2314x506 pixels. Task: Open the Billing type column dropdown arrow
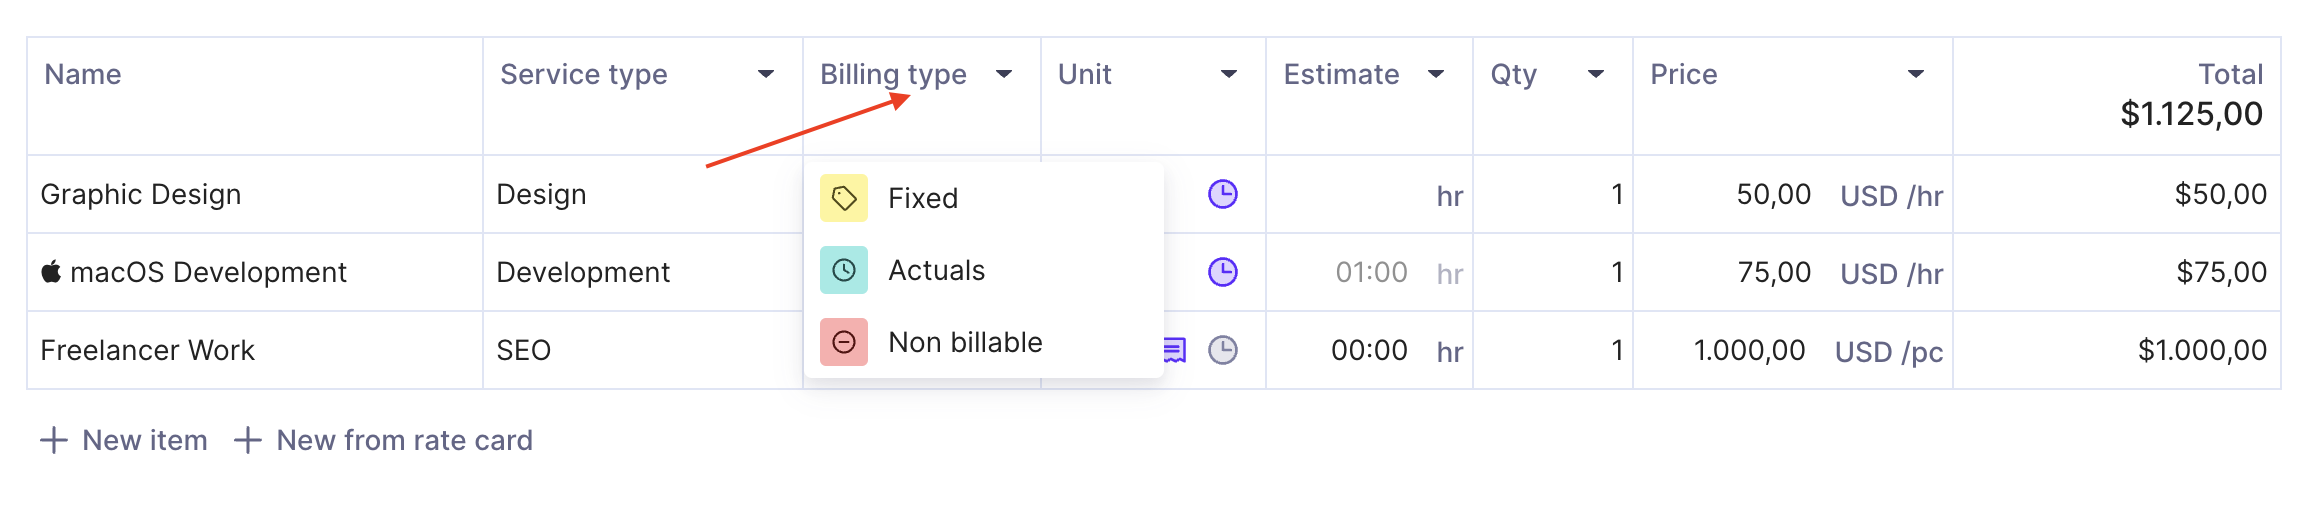coord(1004,74)
